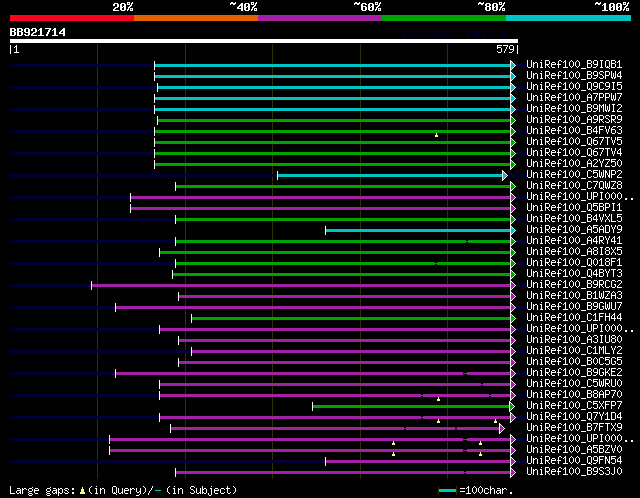This screenshot has height=498, width=640.
Task: Click the query end position 579
Action: 505,49
